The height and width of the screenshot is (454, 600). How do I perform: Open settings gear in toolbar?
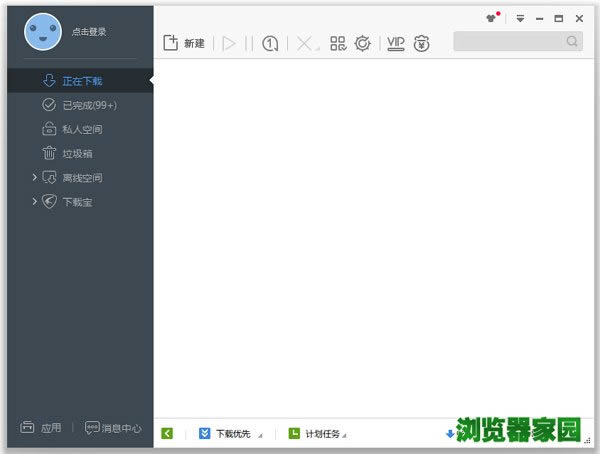(362, 44)
